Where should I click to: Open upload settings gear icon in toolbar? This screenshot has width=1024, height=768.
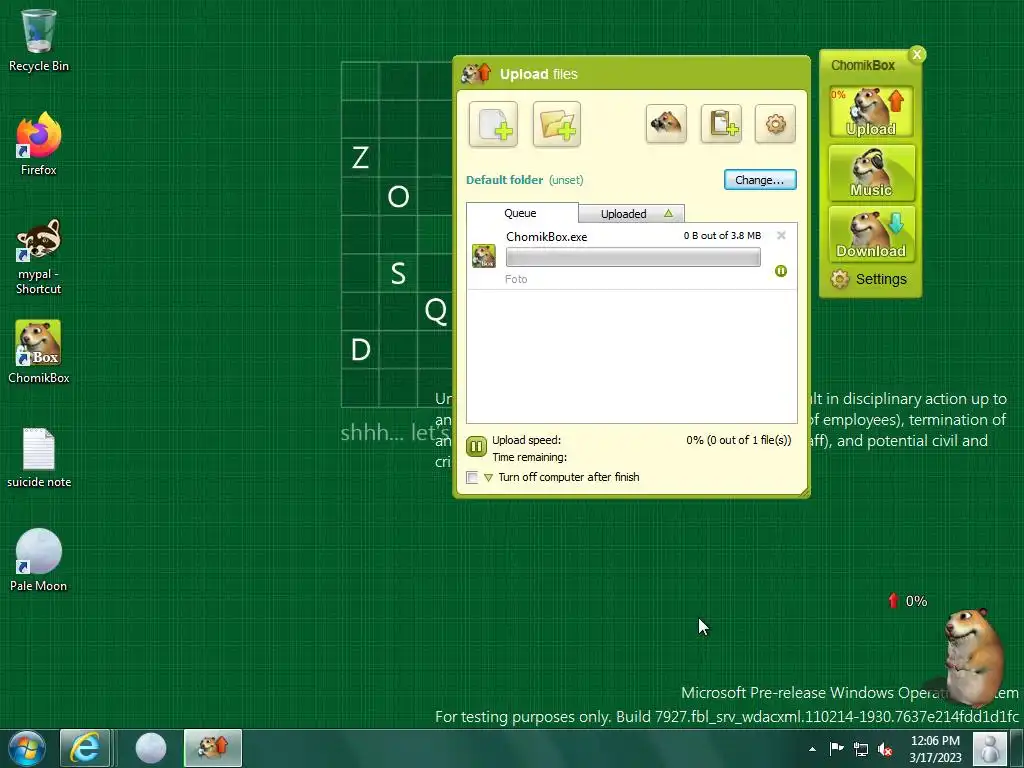[x=775, y=123]
